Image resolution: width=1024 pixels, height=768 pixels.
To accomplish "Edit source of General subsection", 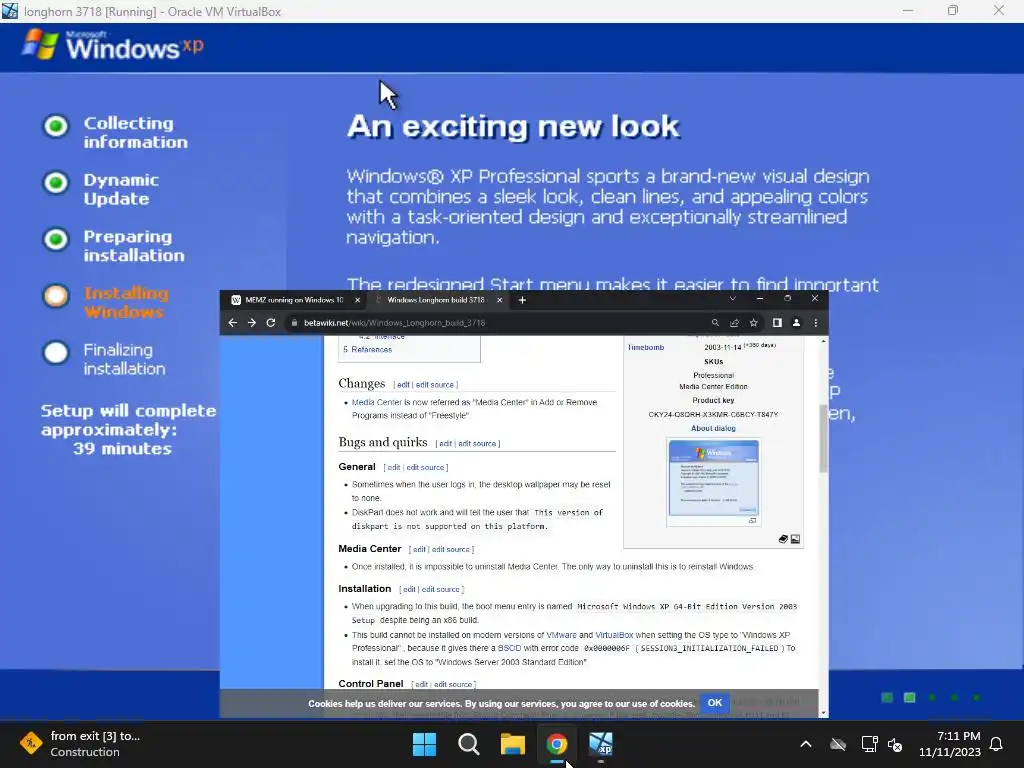I will click(425, 468).
